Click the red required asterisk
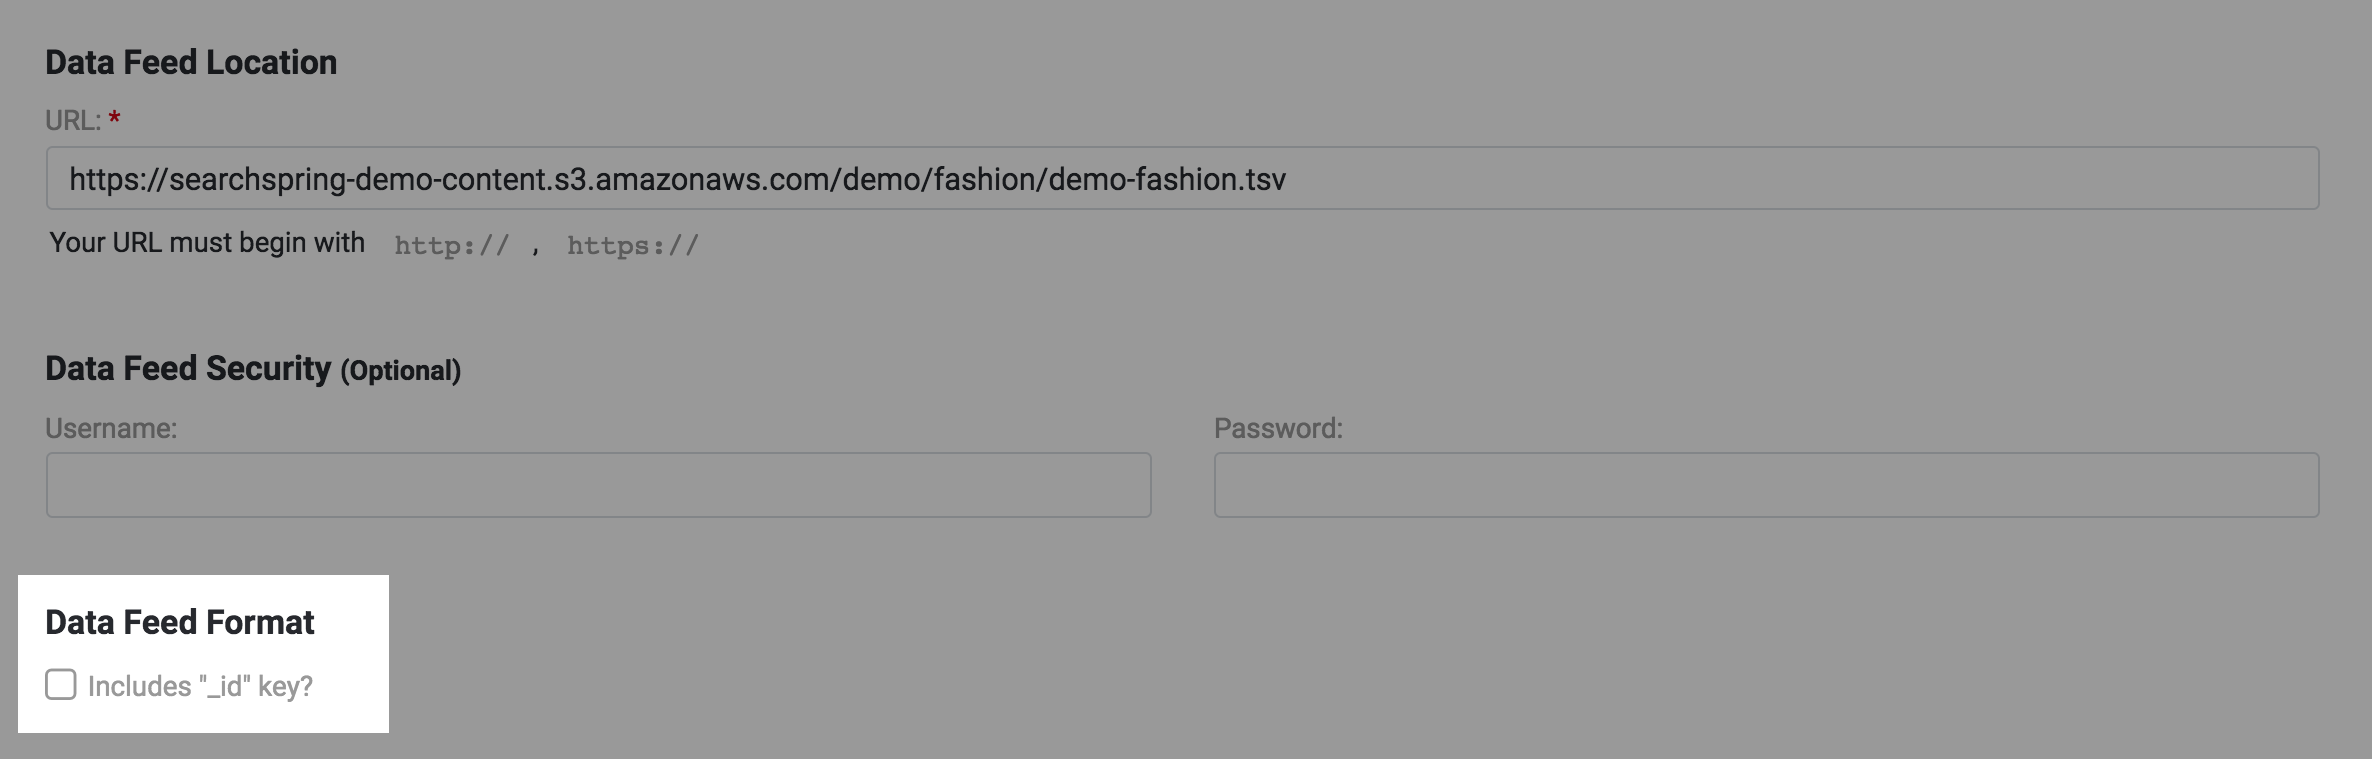 tap(115, 120)
